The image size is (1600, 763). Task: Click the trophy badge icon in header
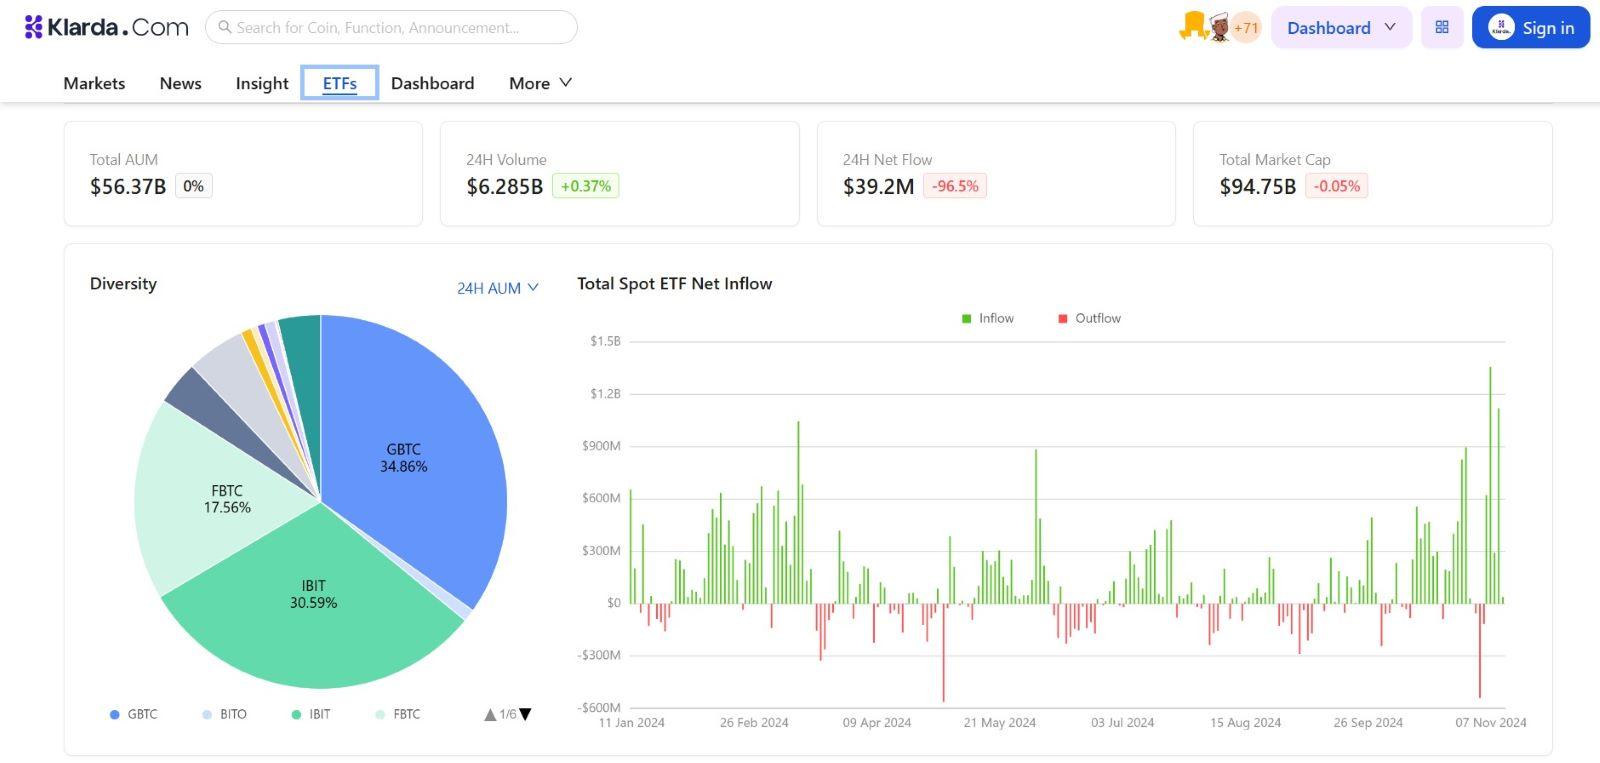pos(1193,26)
